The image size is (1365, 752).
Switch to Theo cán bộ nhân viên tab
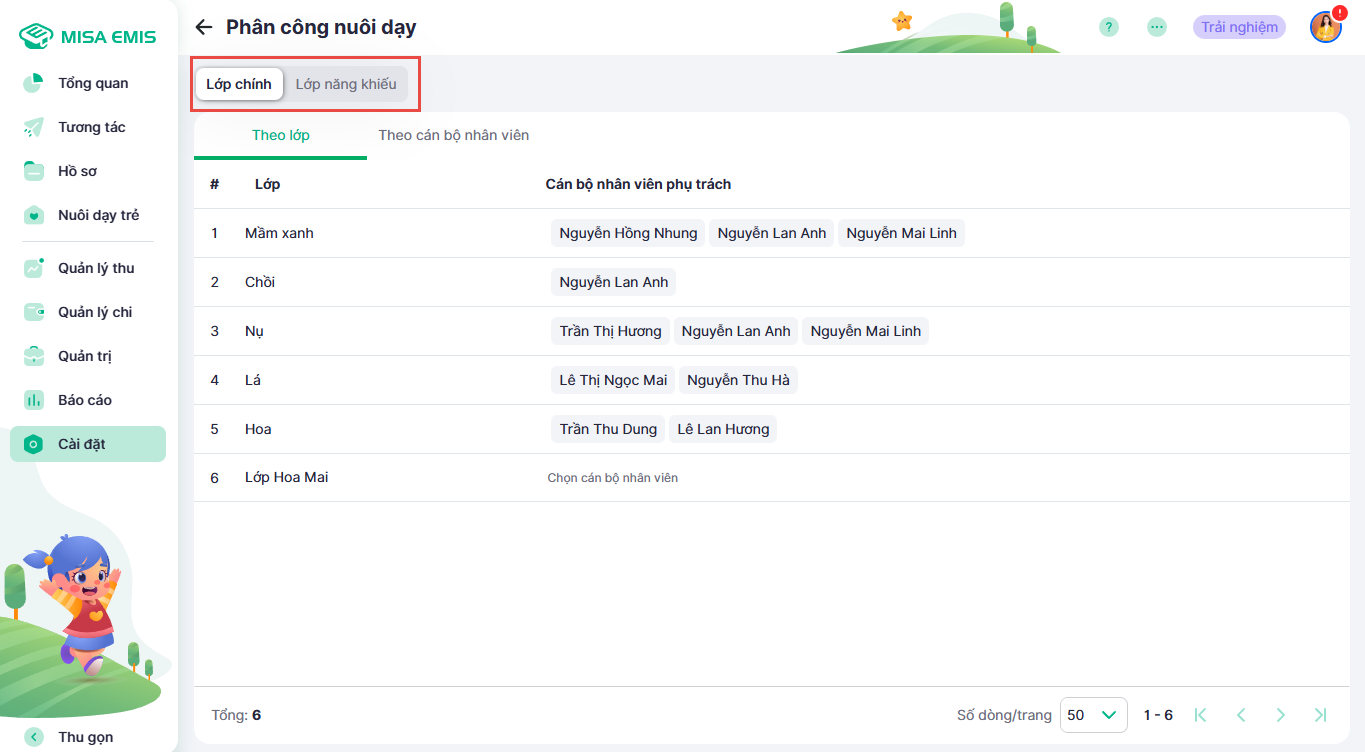coord(454,135)
